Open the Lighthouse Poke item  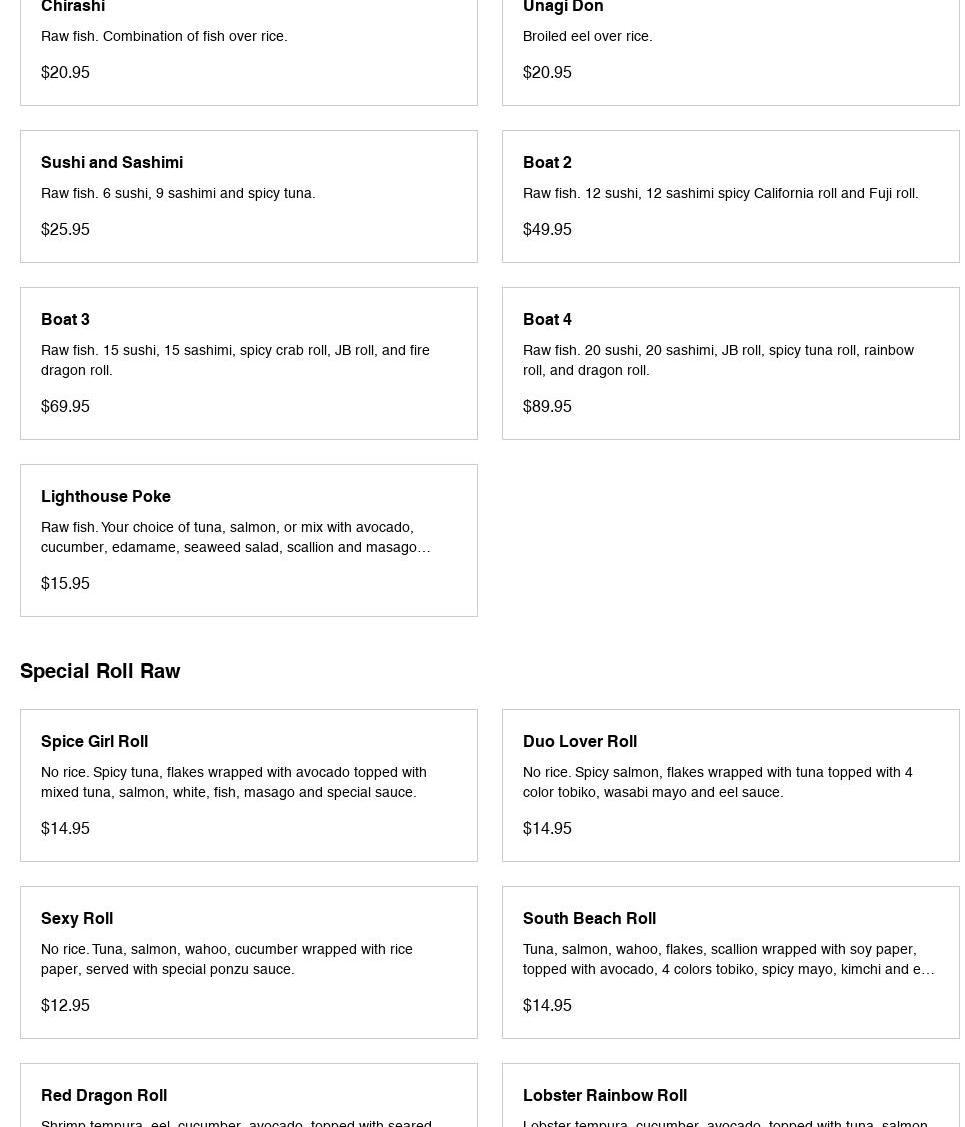pyautogui.click(x=248, y=540)
